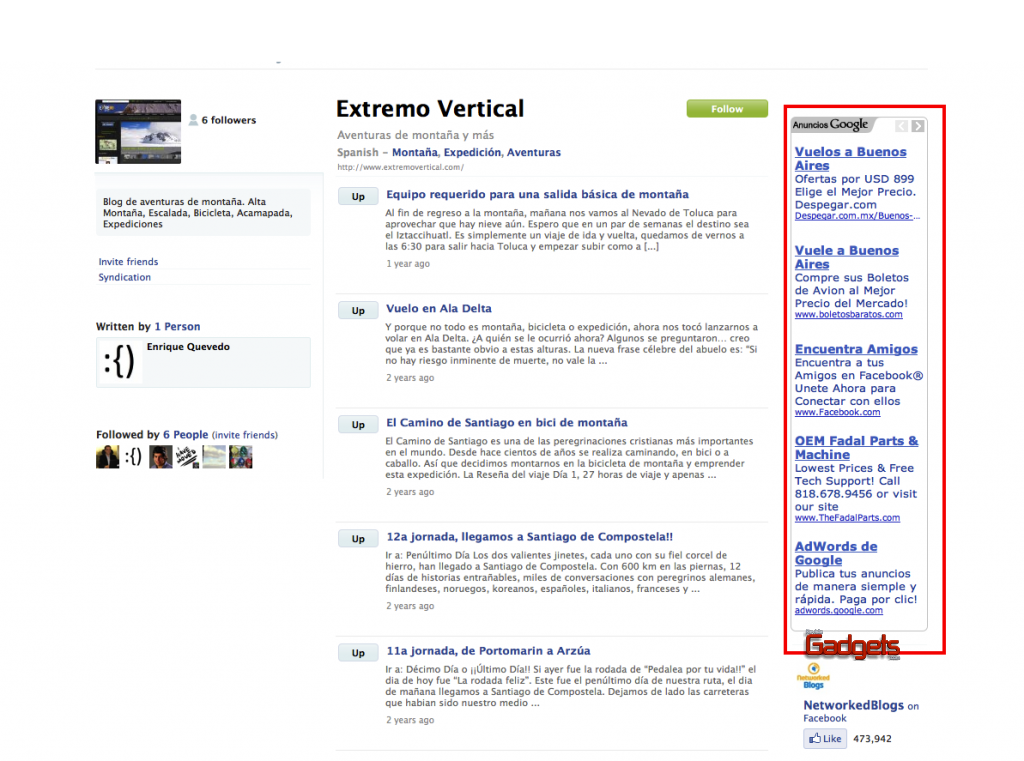Click the Enrique Quevedo author name
1024x761 pixels.
[x=188, y=347]
